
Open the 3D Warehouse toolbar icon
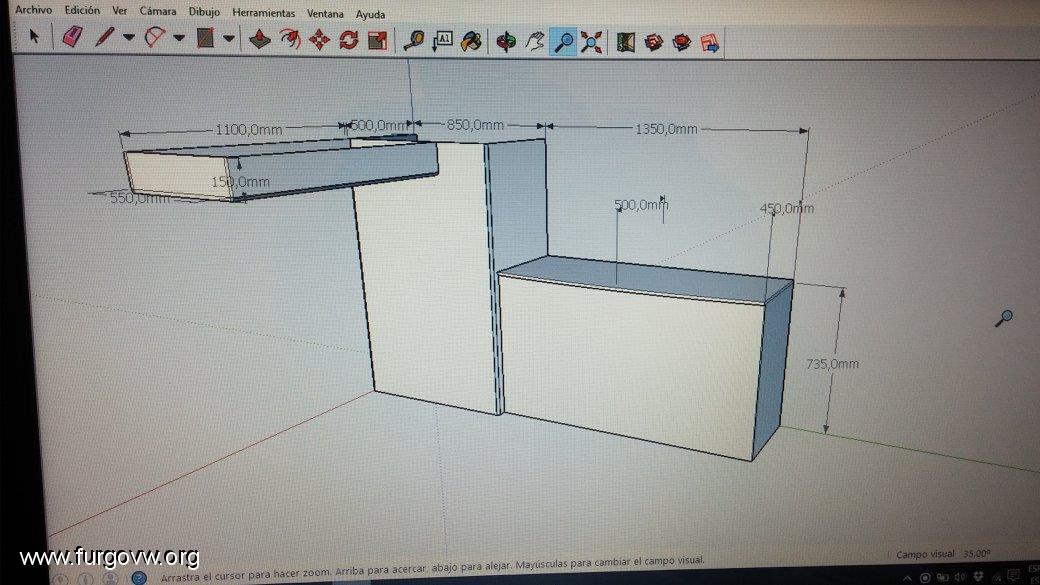tap(625, 42)
